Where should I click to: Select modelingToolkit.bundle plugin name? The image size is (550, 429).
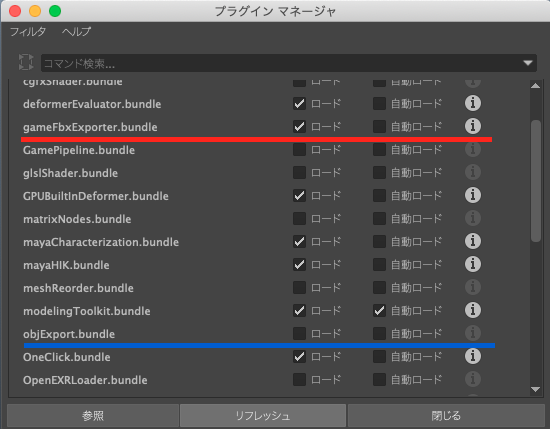click(87, 311)
